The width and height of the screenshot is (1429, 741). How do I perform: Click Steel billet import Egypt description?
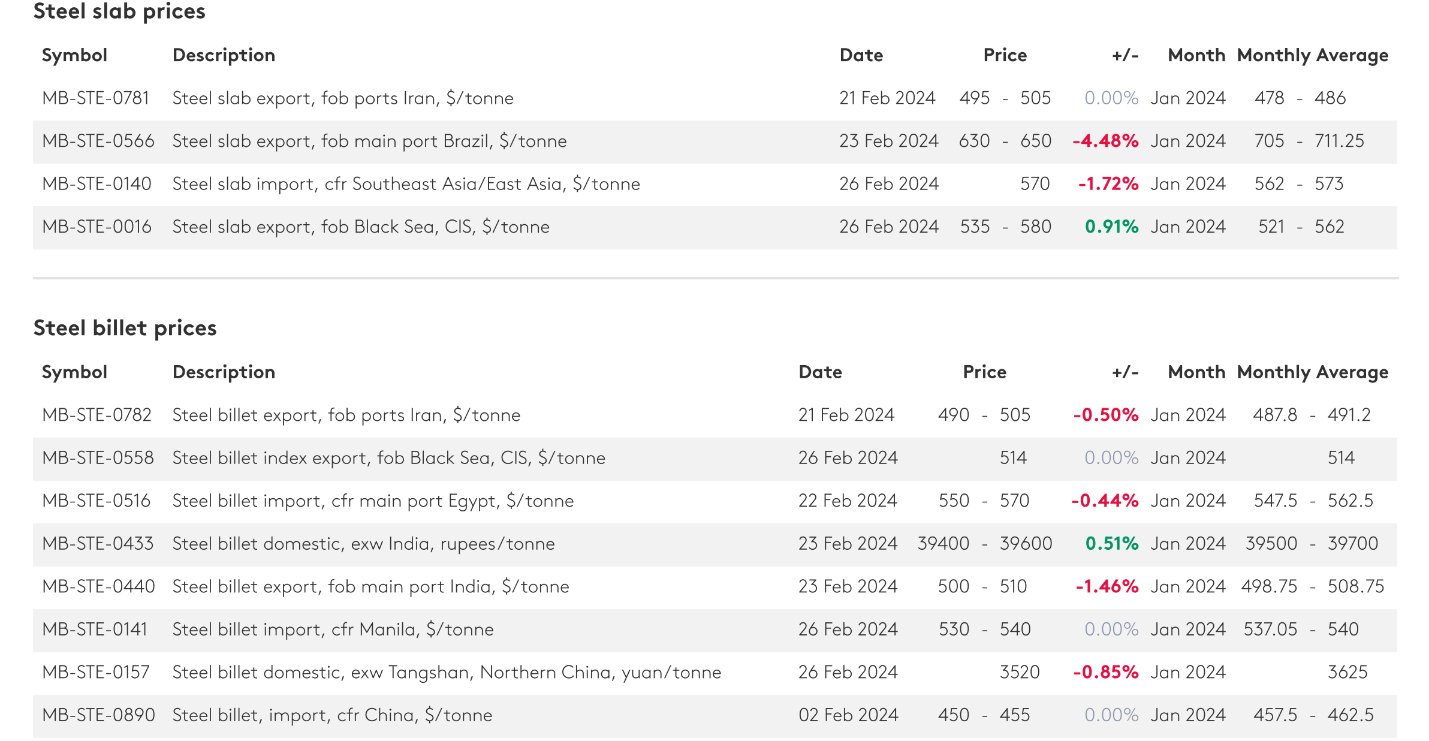pos(373,501)
